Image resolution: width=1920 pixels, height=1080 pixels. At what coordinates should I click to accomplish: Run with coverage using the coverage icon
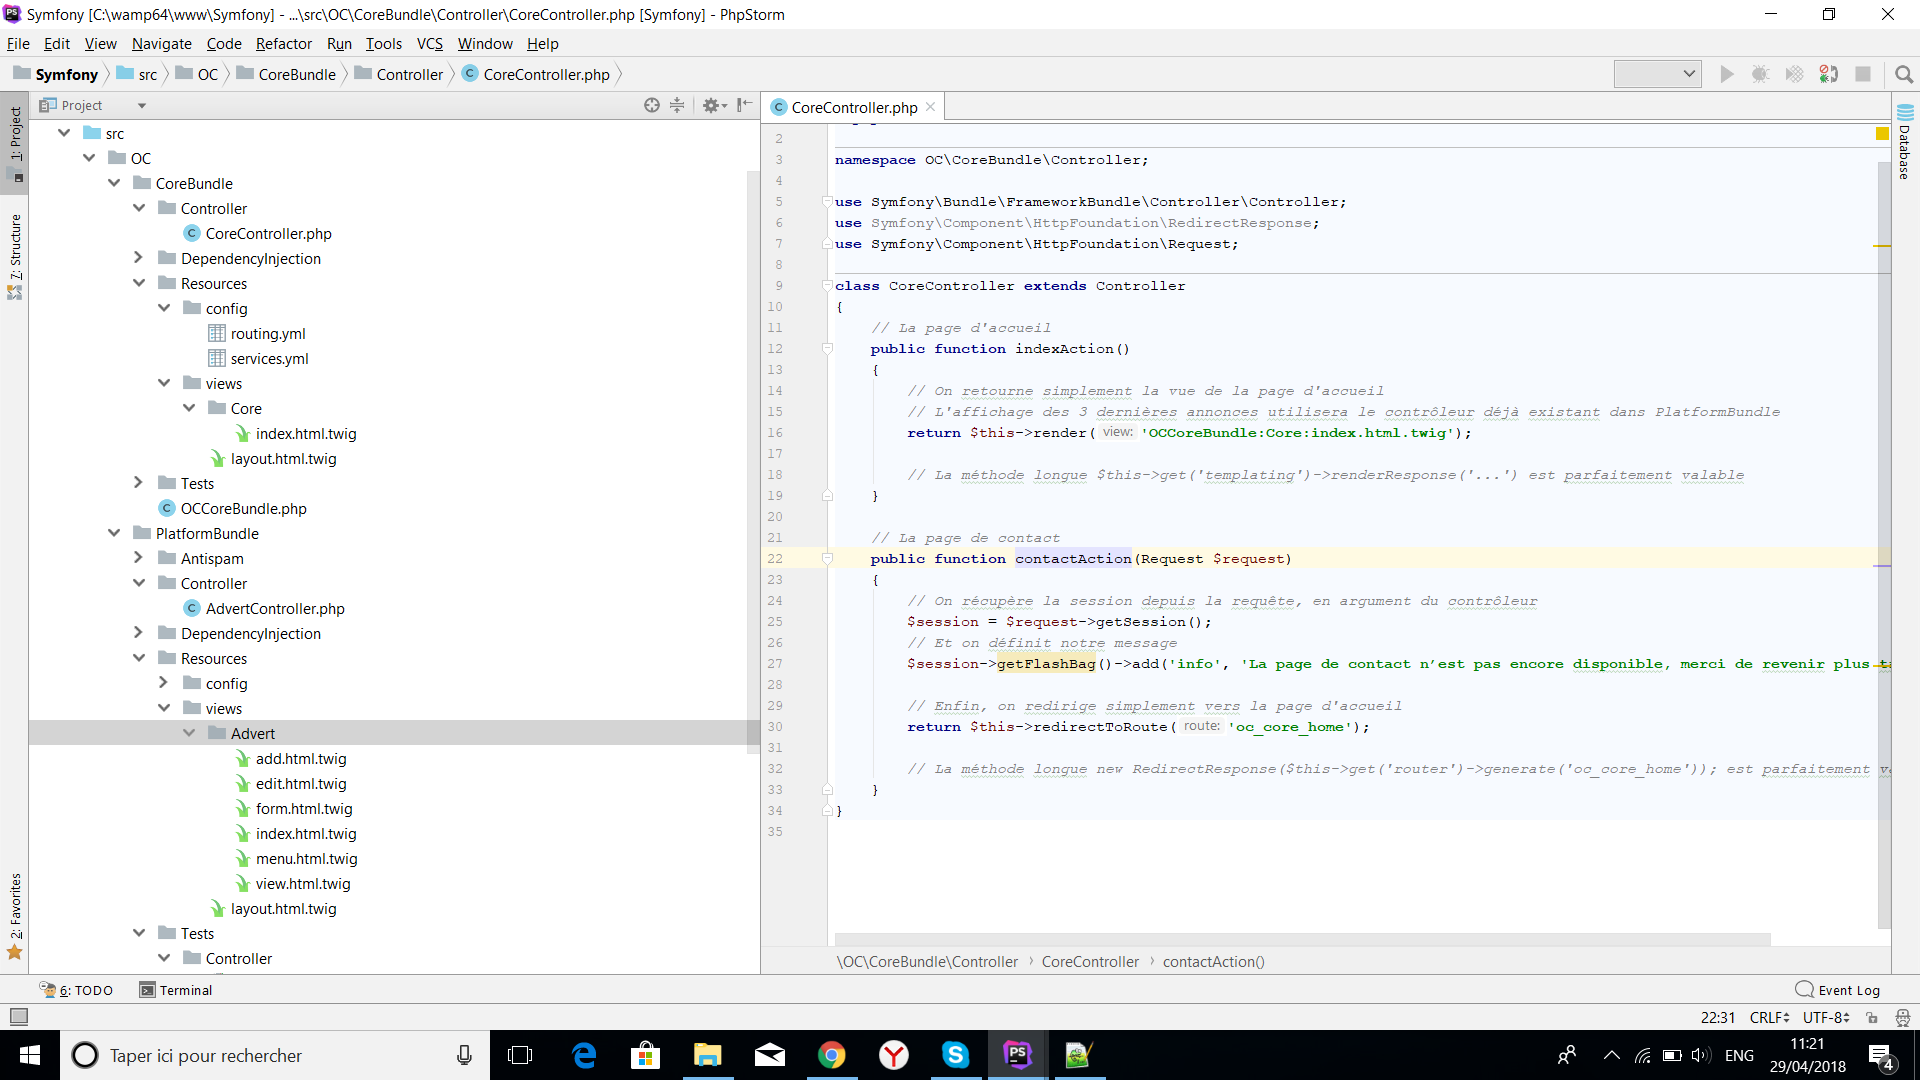(1795, 74)
